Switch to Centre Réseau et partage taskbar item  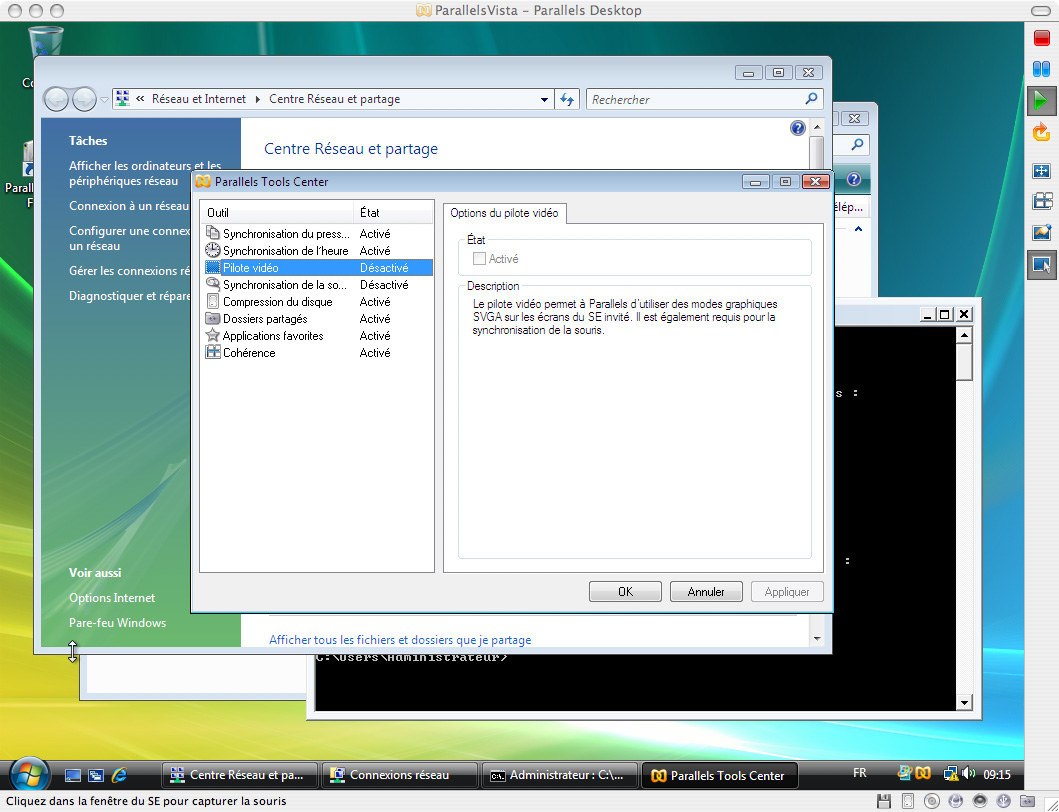(240, 775)
